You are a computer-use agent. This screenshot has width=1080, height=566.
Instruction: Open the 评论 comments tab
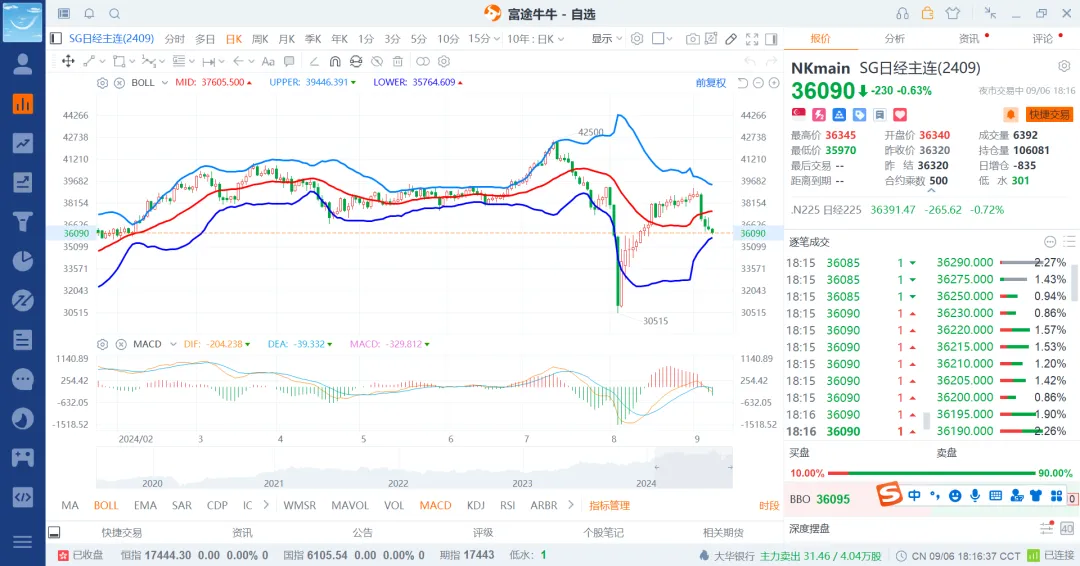[1043, 39]
